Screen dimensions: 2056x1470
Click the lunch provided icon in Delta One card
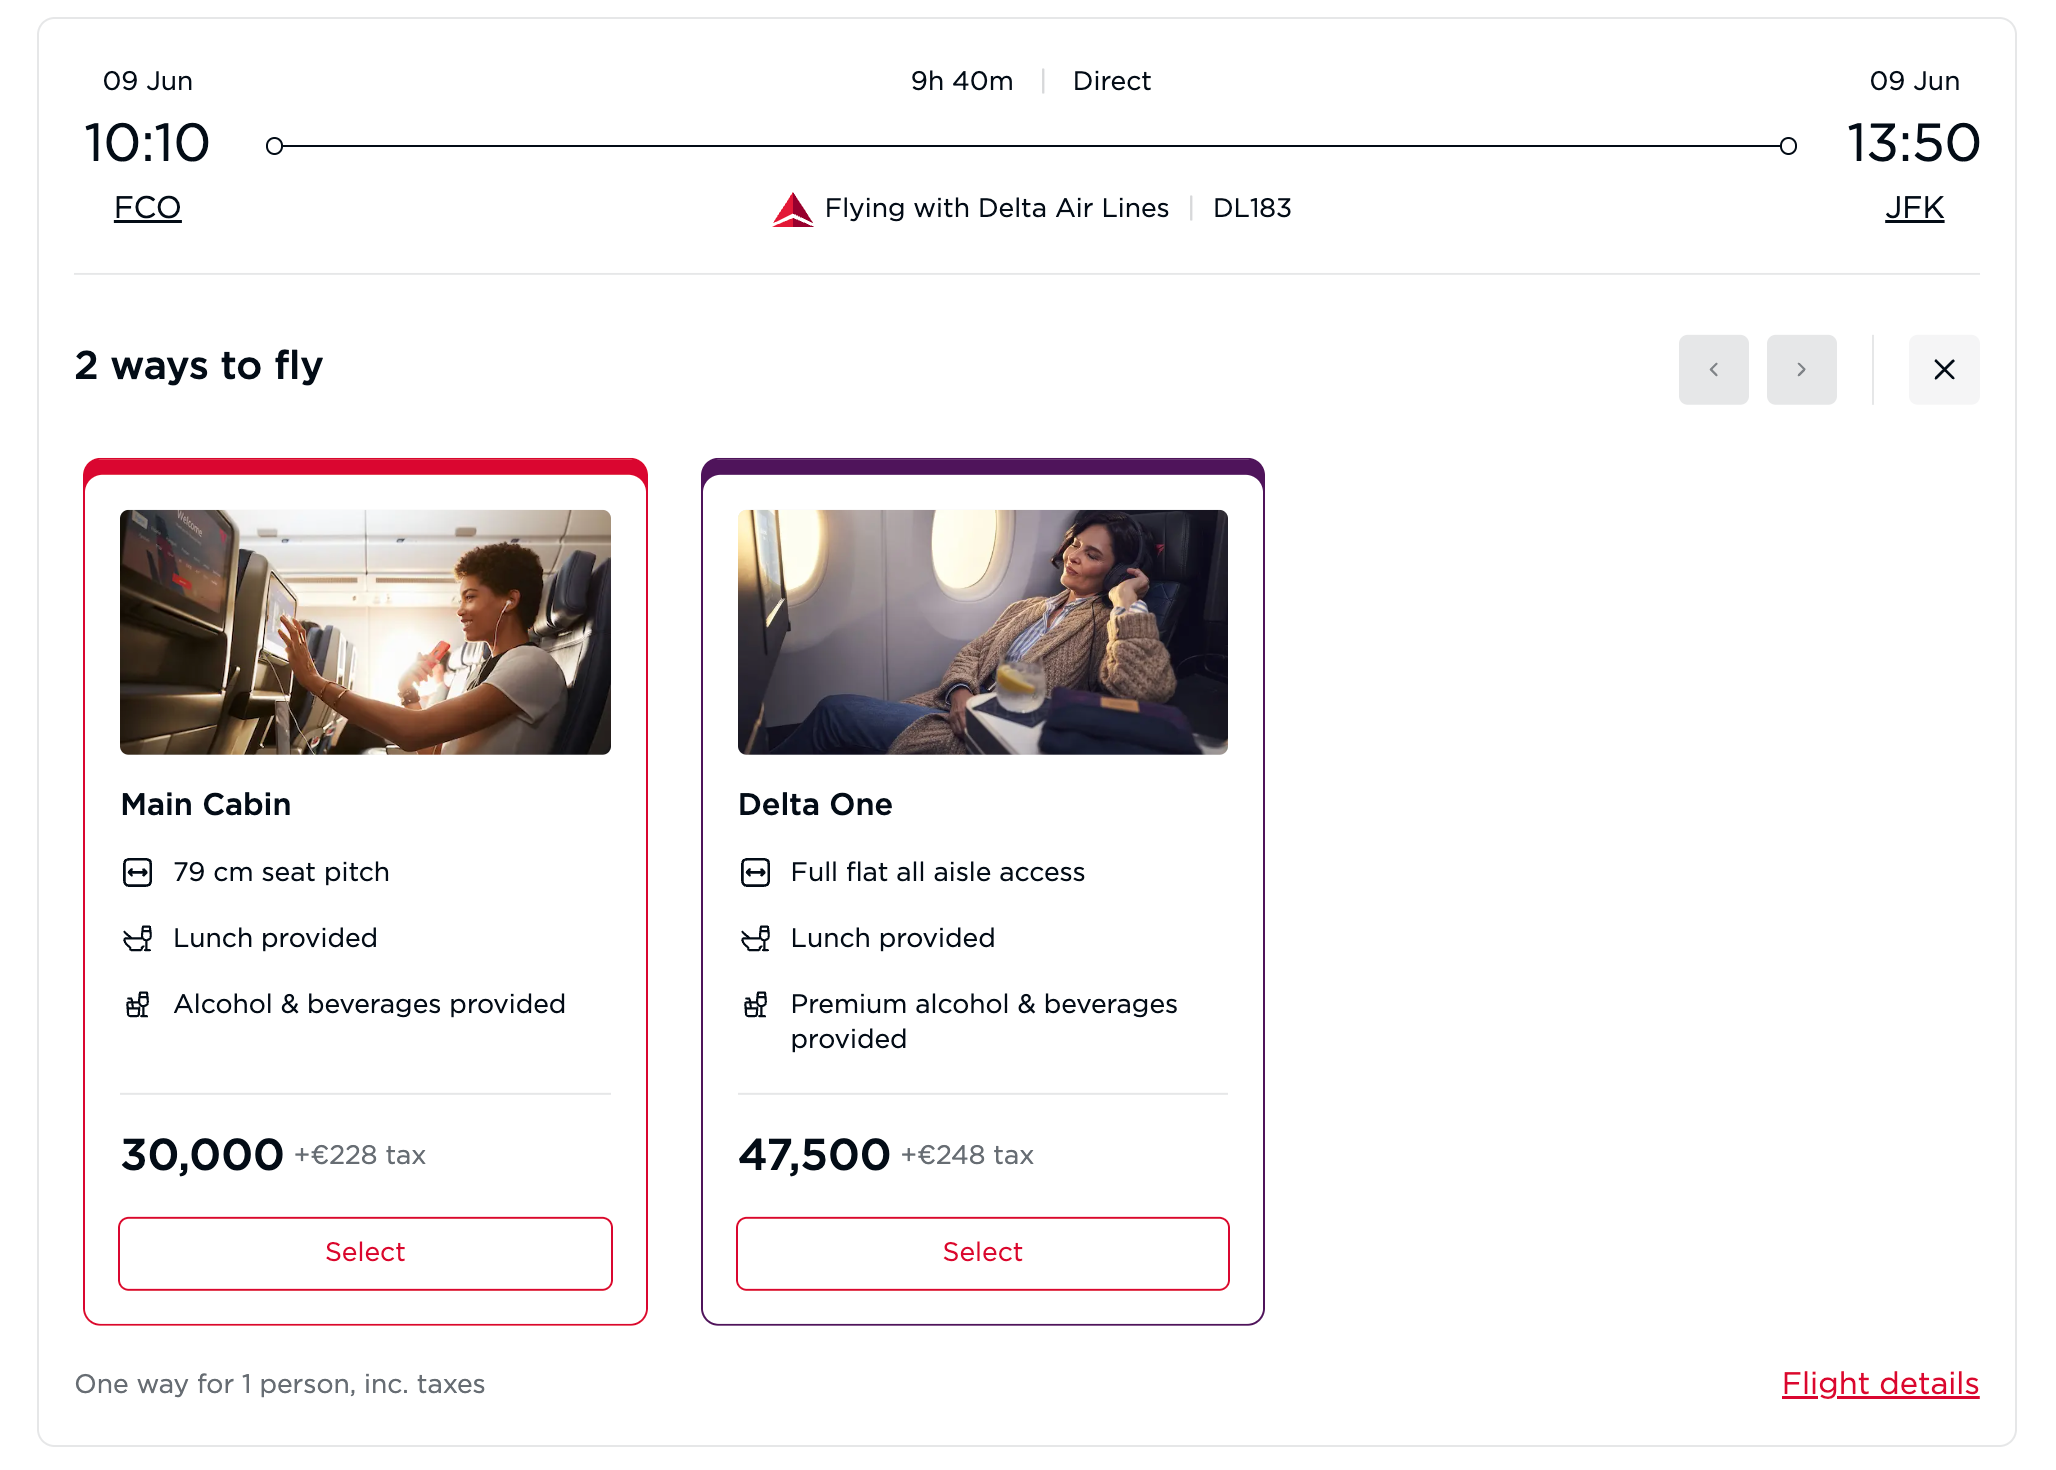[757, 938]
